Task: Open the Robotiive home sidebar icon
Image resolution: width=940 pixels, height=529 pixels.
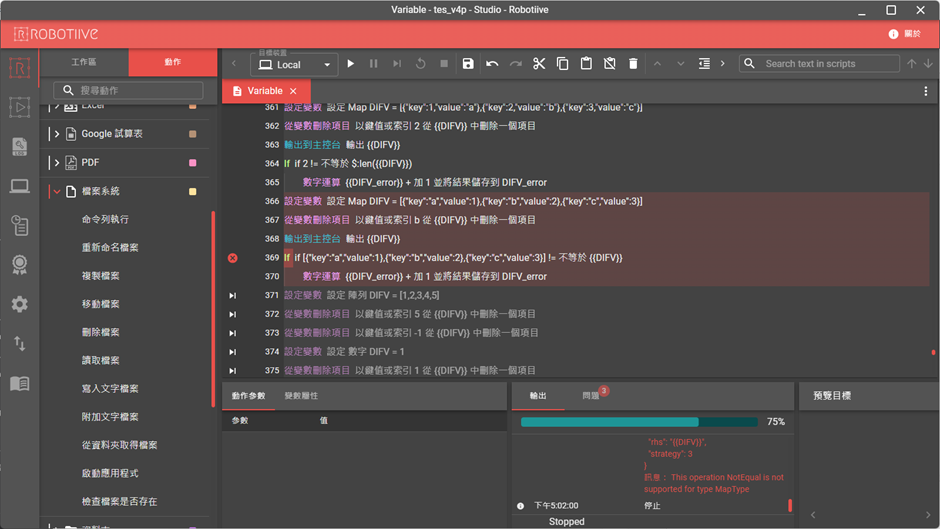Action: coord(19,68)
